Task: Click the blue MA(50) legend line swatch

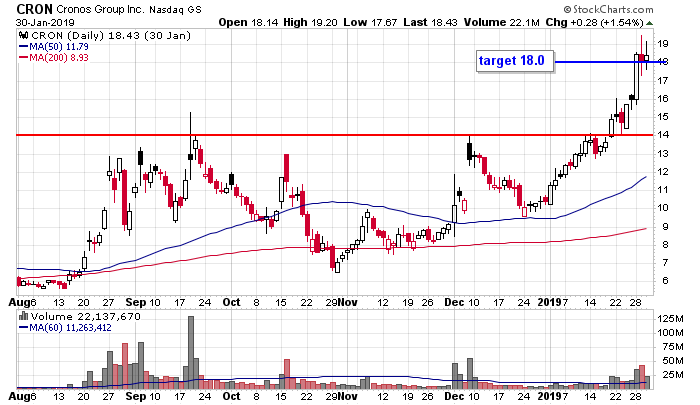Action: click(x=23, y=46)
